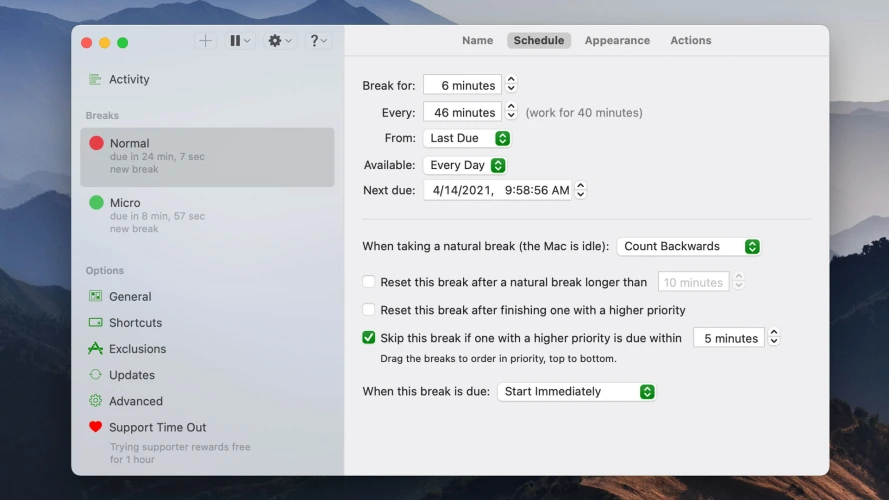Open Advanced options in sidebar
The image size is (889, 500).
point(135,401)
